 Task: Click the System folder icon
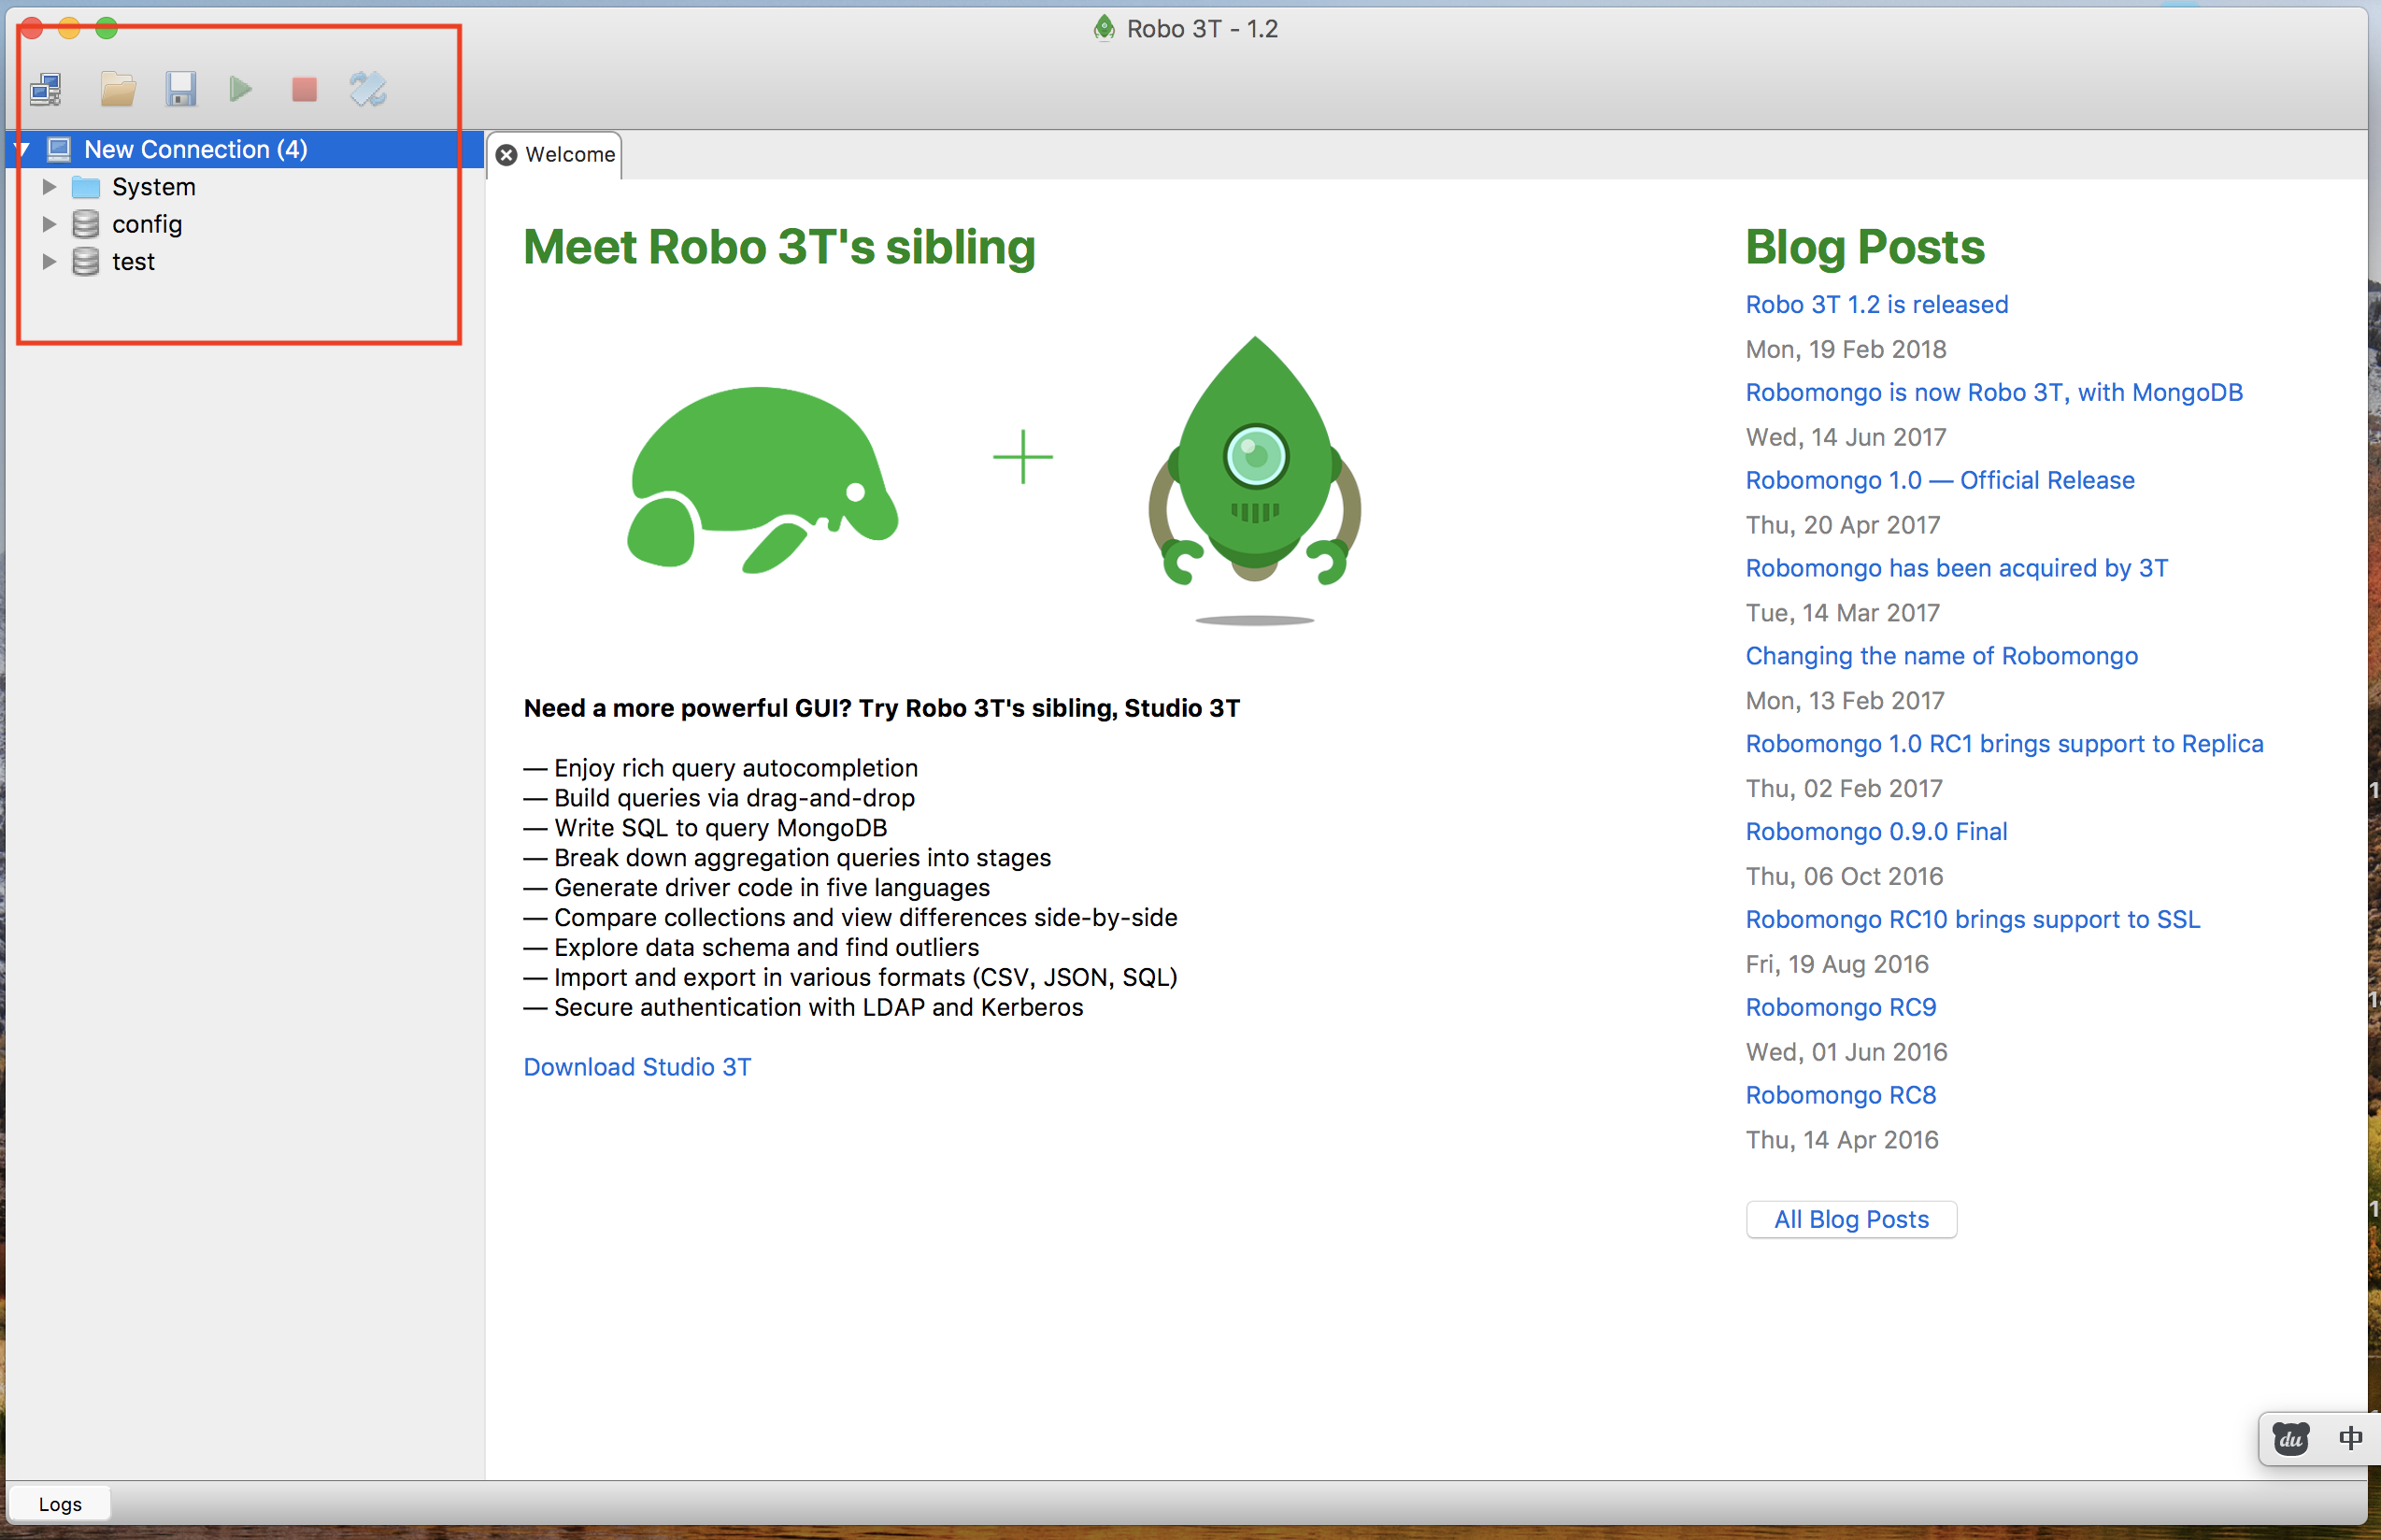(x=86, y=187)
